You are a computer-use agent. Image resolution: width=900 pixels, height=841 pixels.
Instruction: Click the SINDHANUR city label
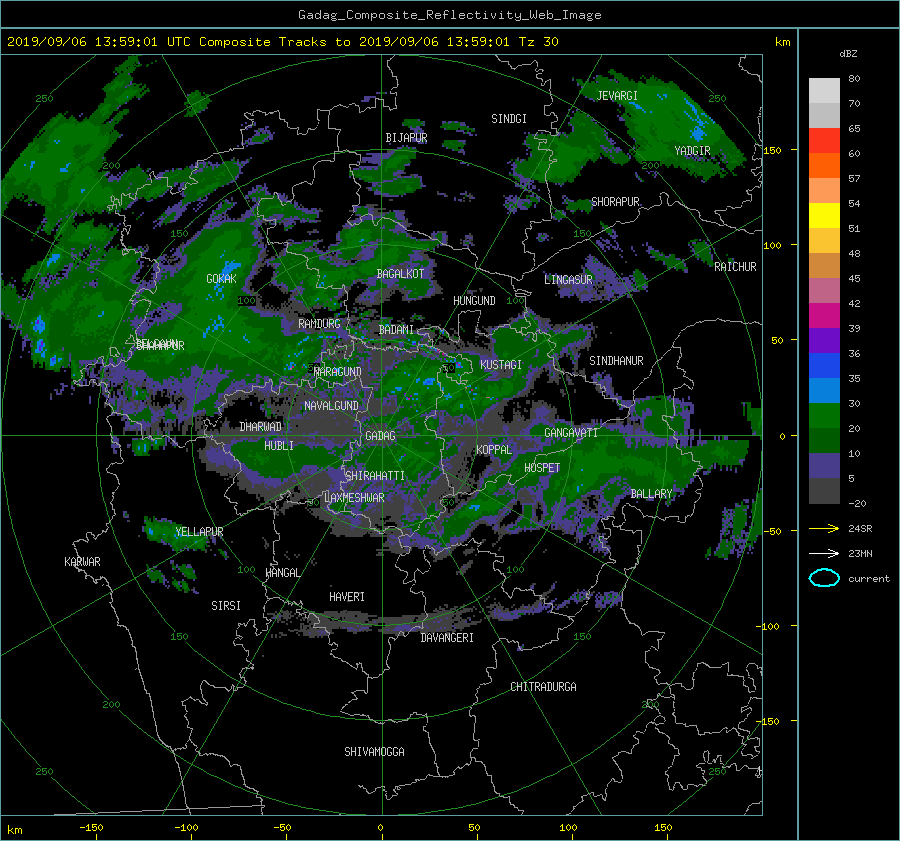(616, 361)
